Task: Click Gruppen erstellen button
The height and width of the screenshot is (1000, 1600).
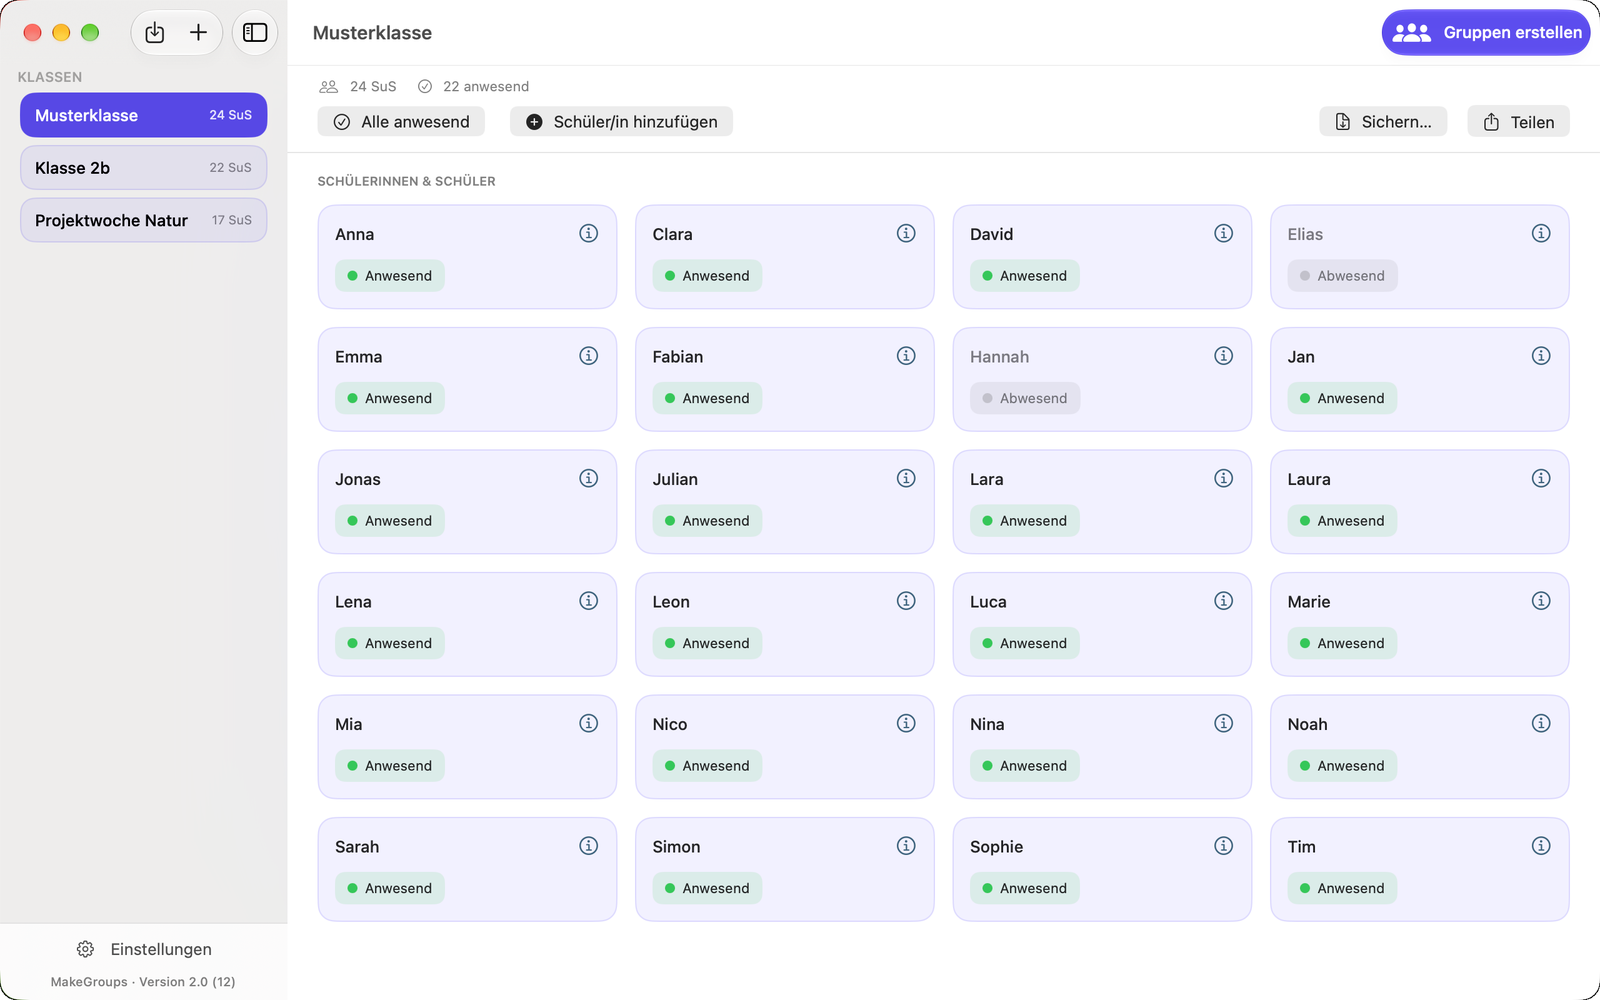Action: [x=1486, y=33]
